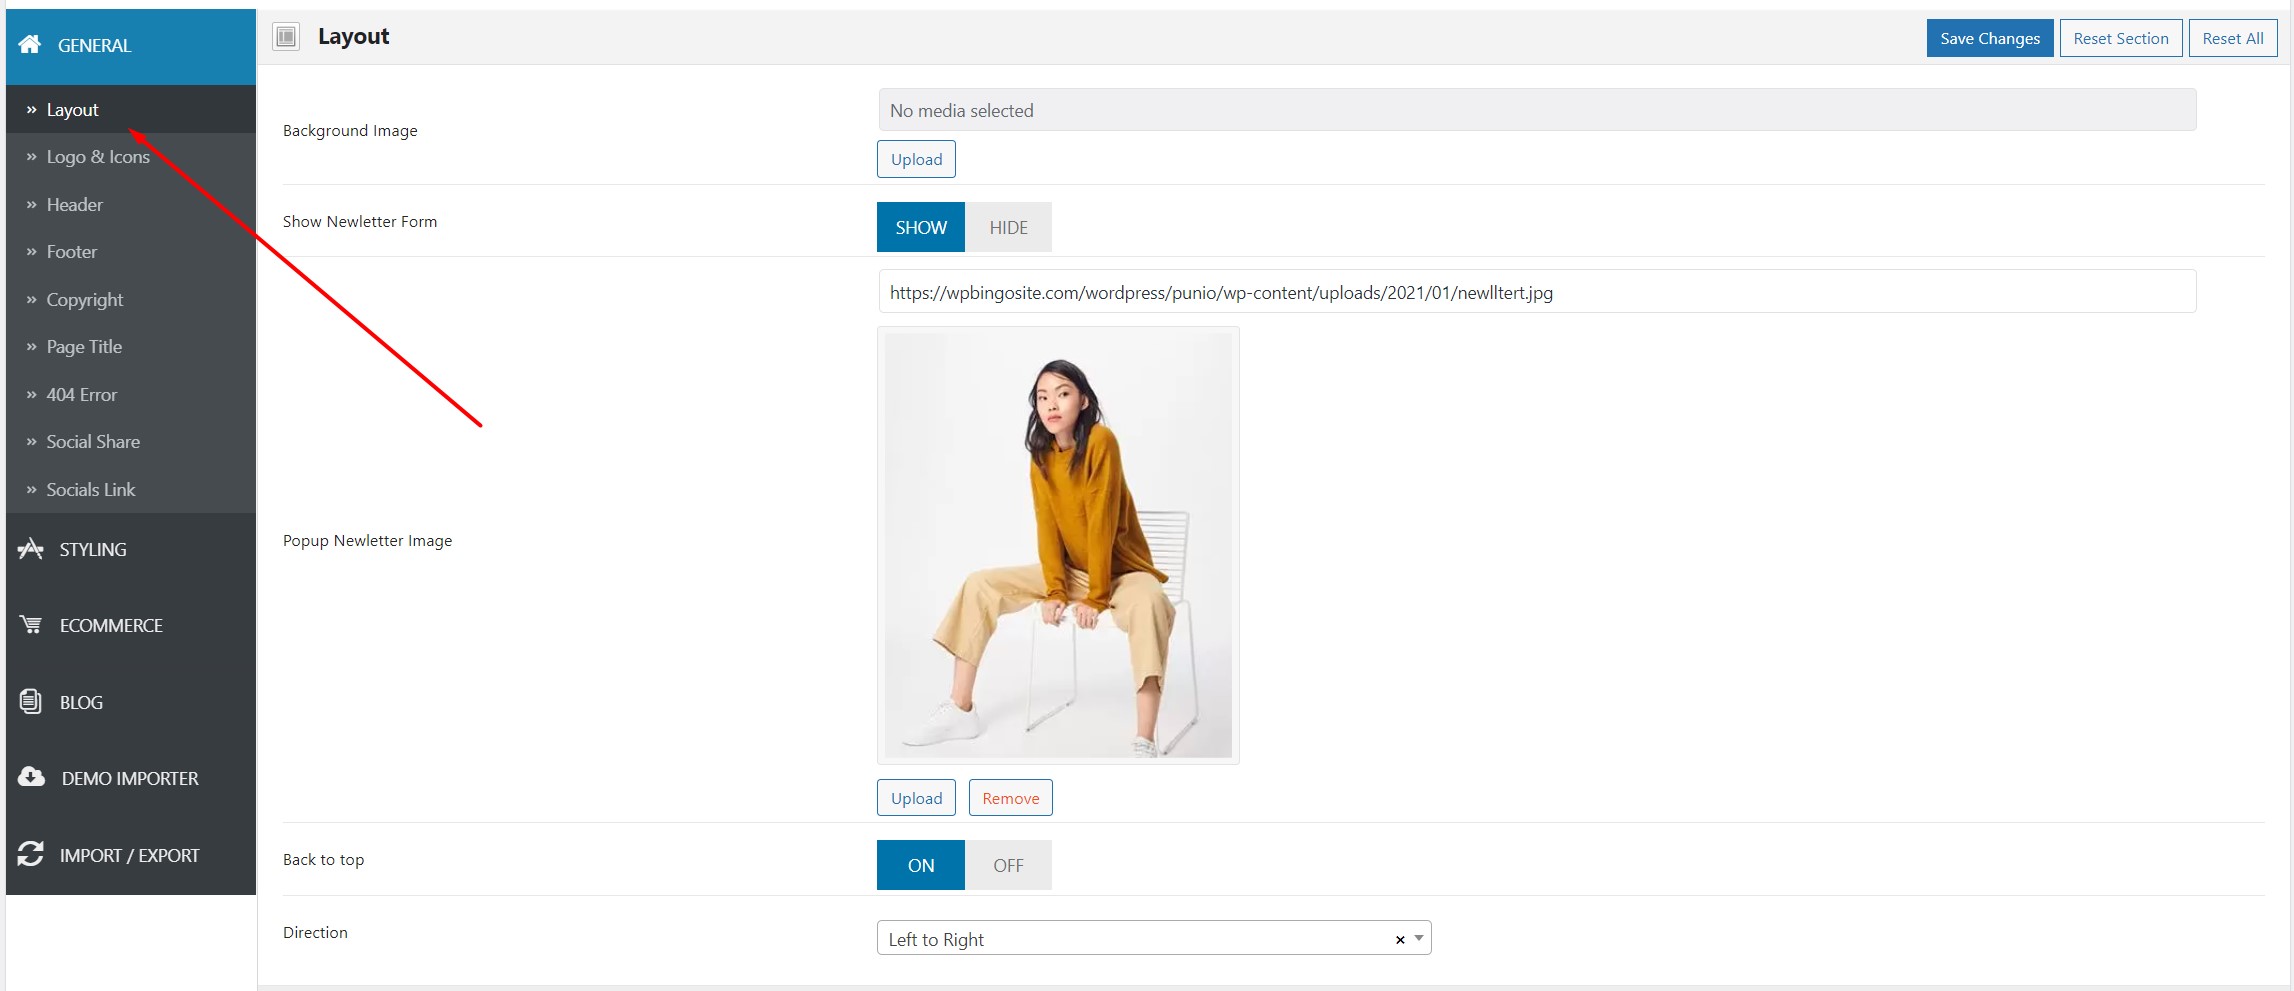Click the Demo Importer cloud icon
Viewport: 2294px width, 991px height.
tap(31, 777)
